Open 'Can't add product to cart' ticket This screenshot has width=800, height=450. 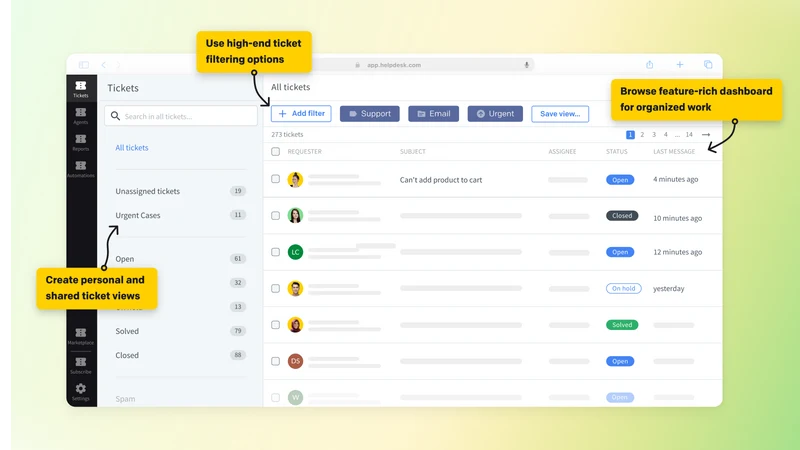(441, 180)
